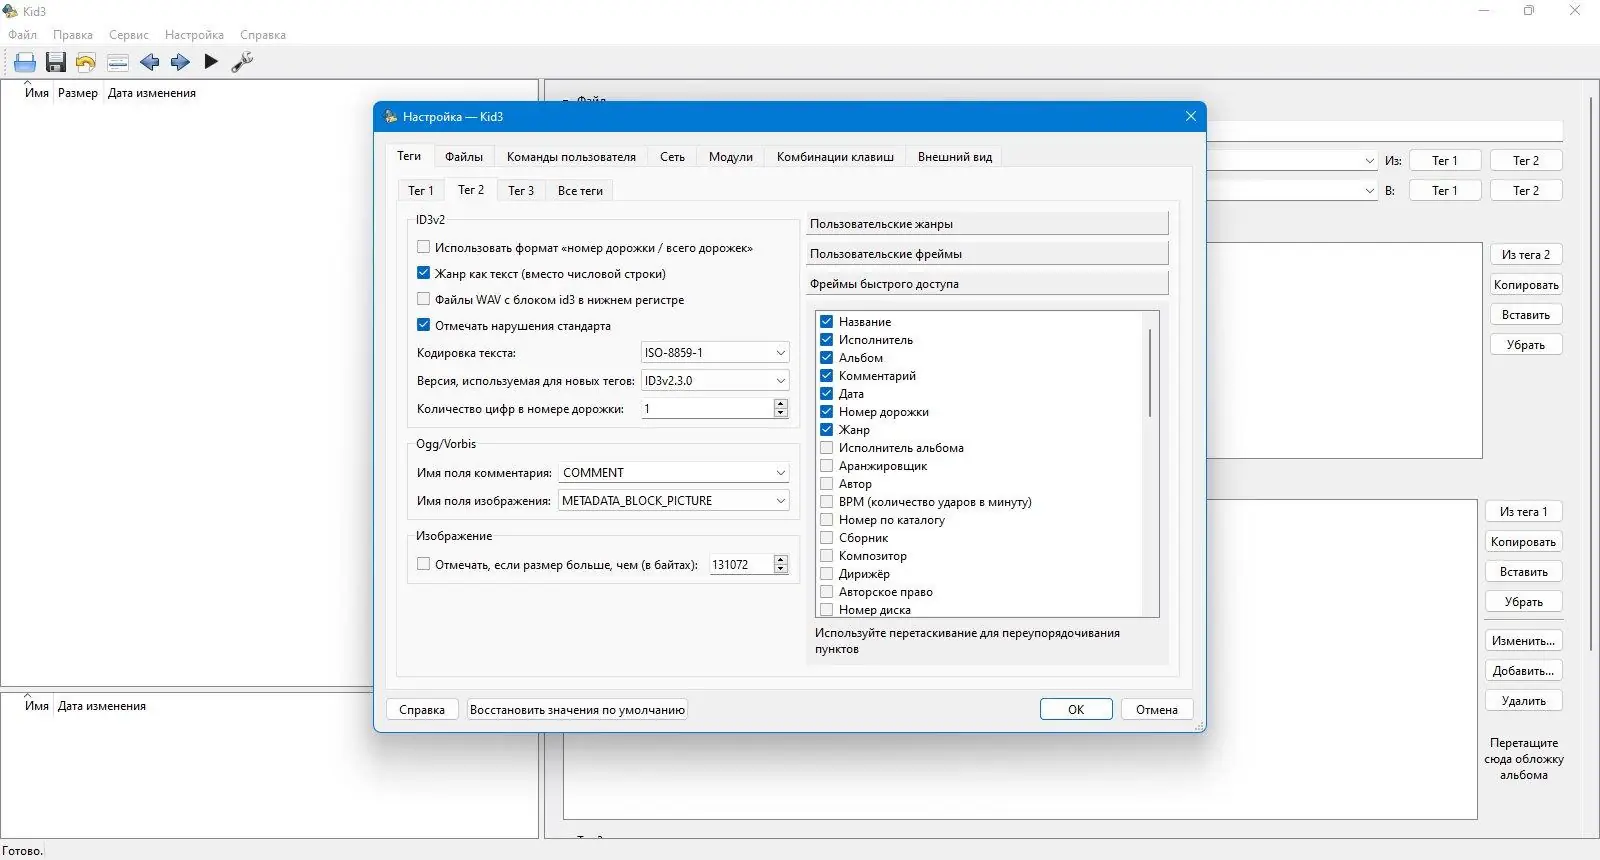Screen dimensions: 1600x860
Task: Click the play toolbar icon
Action: point(211,62)
